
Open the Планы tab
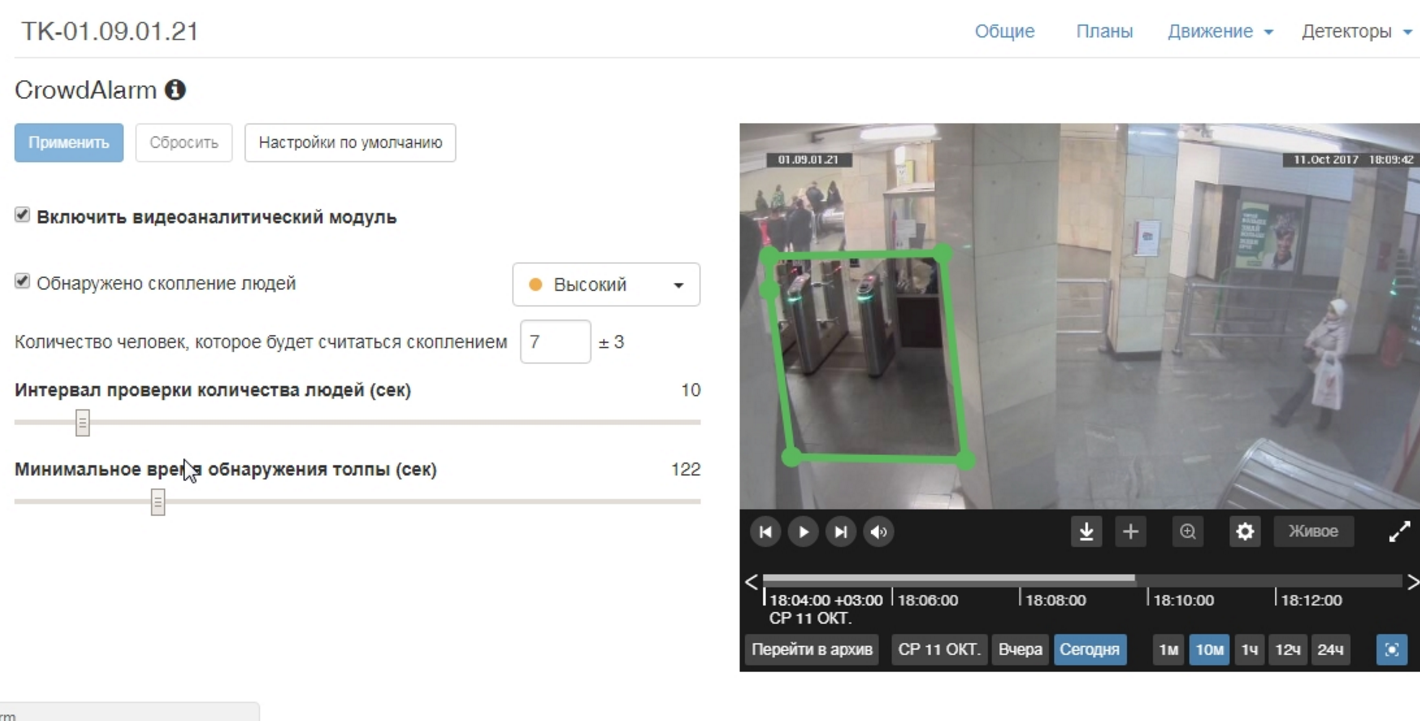click(x=1104, y=31)
